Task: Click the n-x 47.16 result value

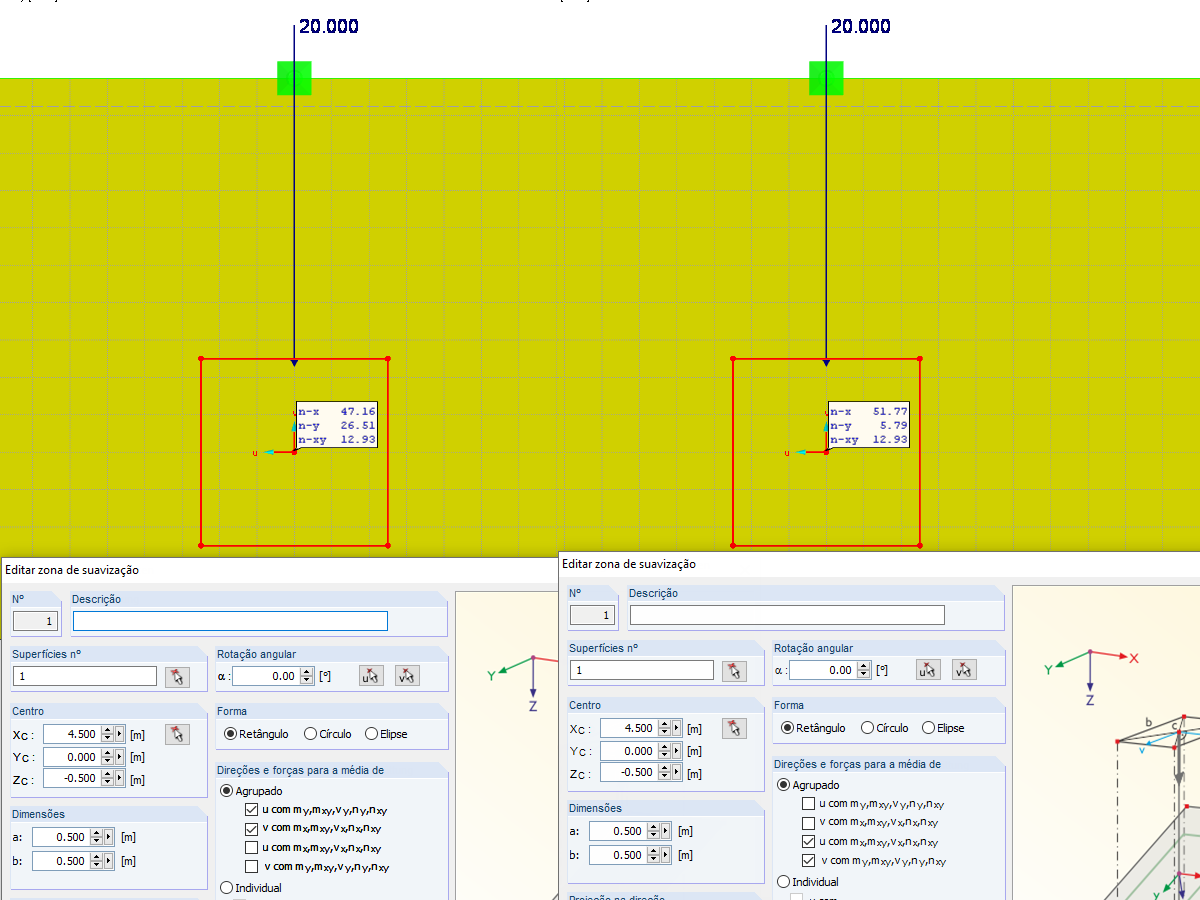Action: coord(358,411)
